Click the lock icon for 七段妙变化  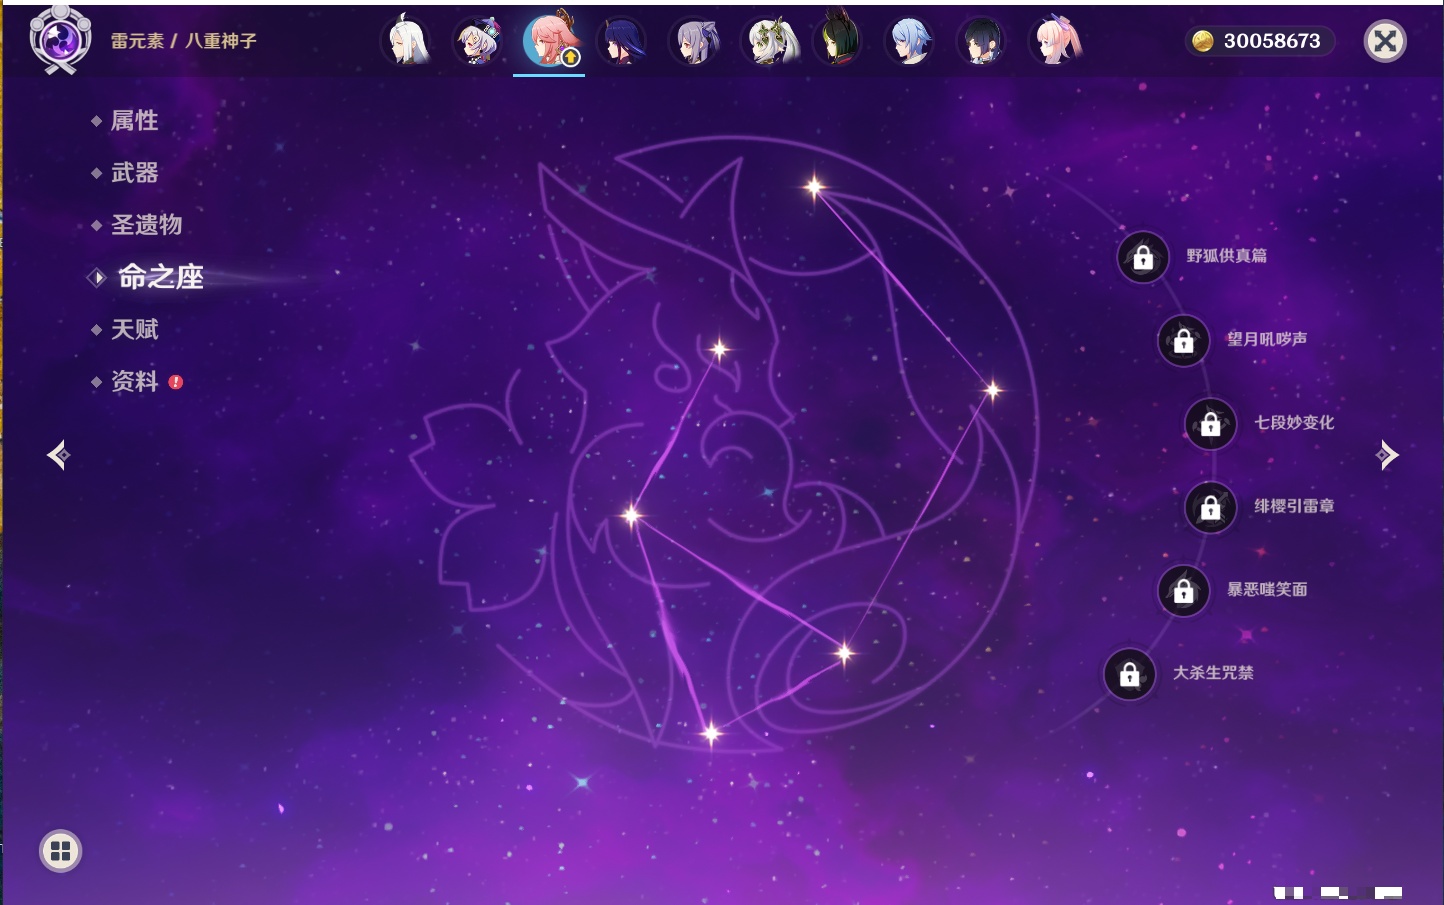pos(1210,424)
